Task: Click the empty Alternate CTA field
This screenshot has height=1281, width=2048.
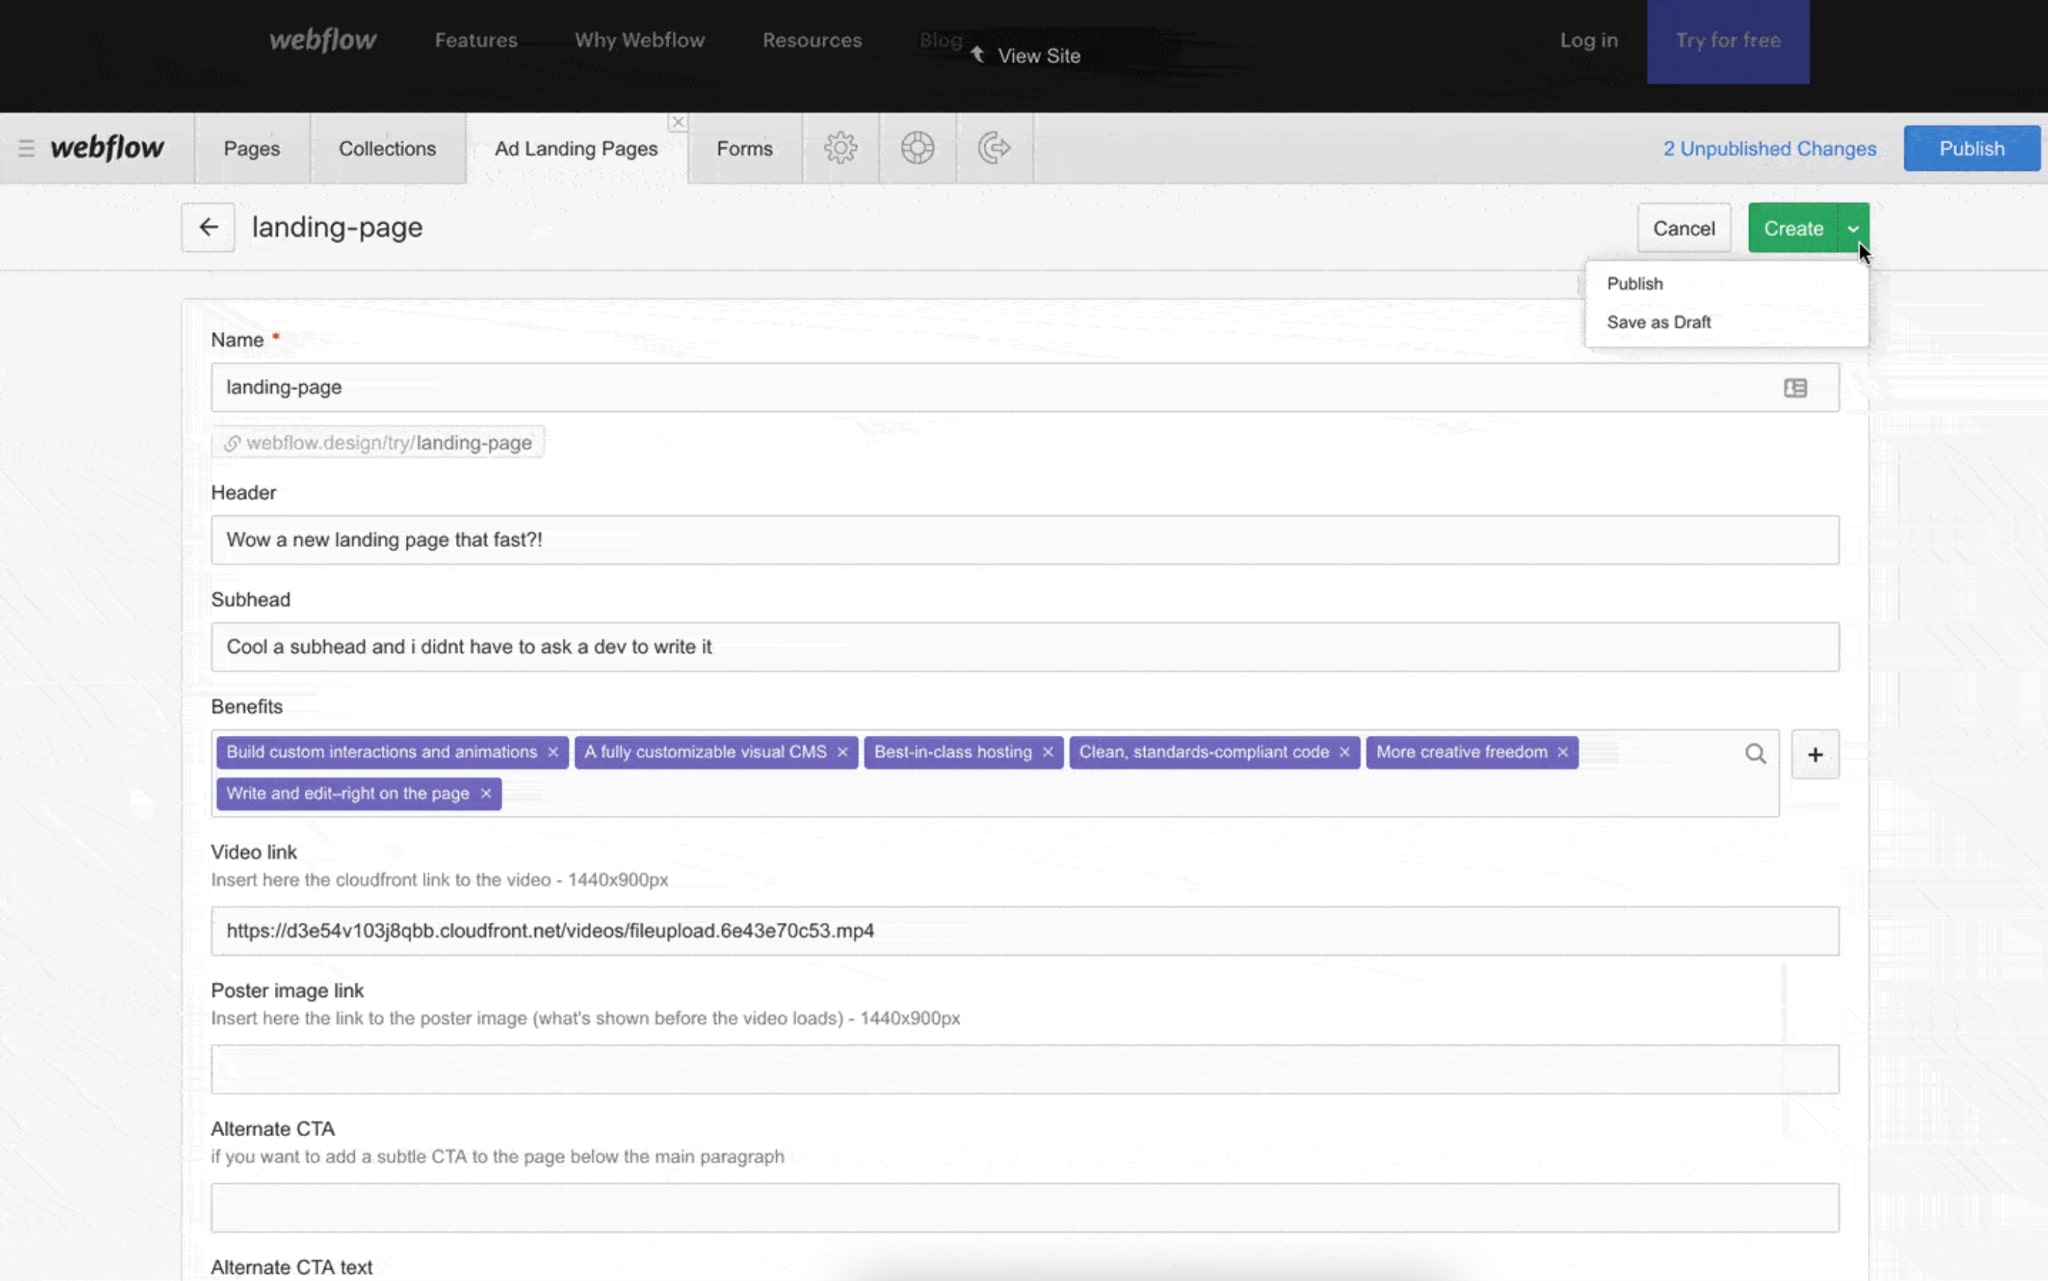Action: click(1025, 1208)
